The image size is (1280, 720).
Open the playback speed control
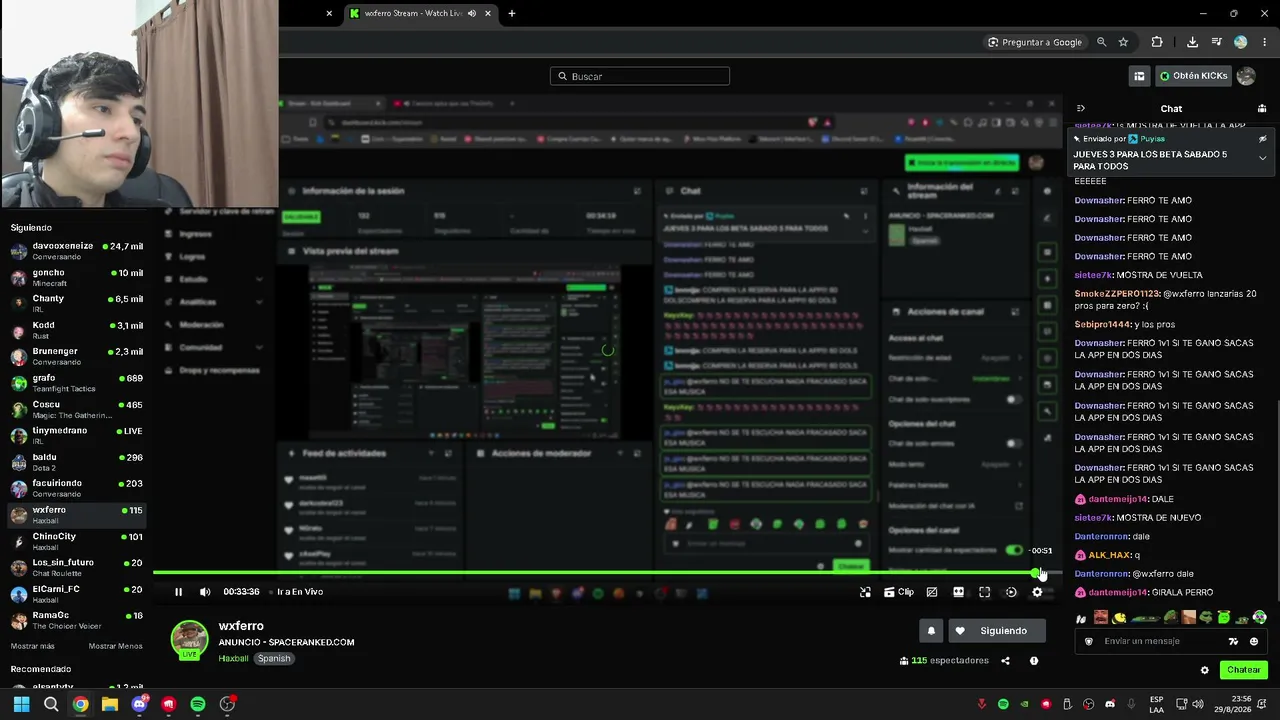1011,592
